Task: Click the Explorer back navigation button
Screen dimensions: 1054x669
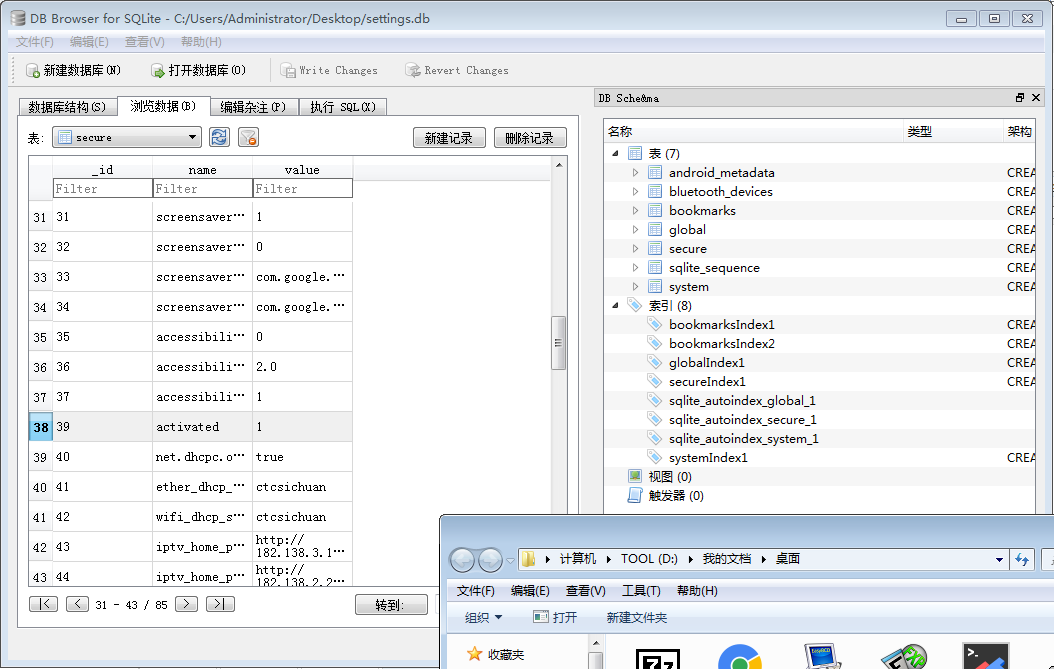Action: pyautogui.click(x=462, y=559)
